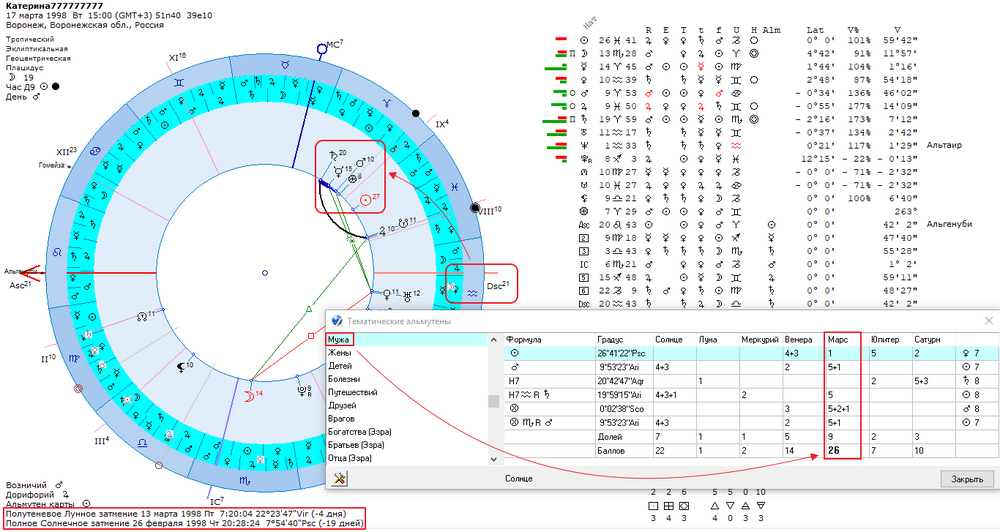Image resolution: width=1000 pixels, height=532 pixels.
Task: Click the Юпитер column header
Action: point(890,339)
